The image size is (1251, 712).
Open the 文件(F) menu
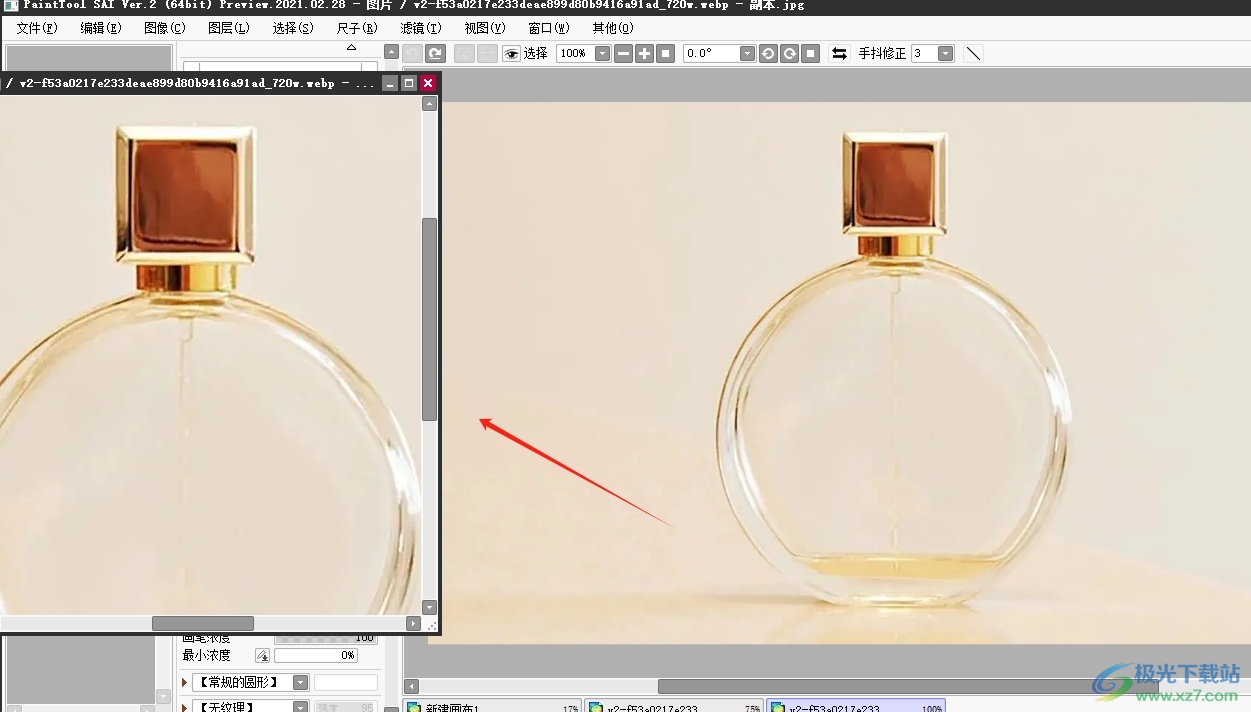coord(37,28)
